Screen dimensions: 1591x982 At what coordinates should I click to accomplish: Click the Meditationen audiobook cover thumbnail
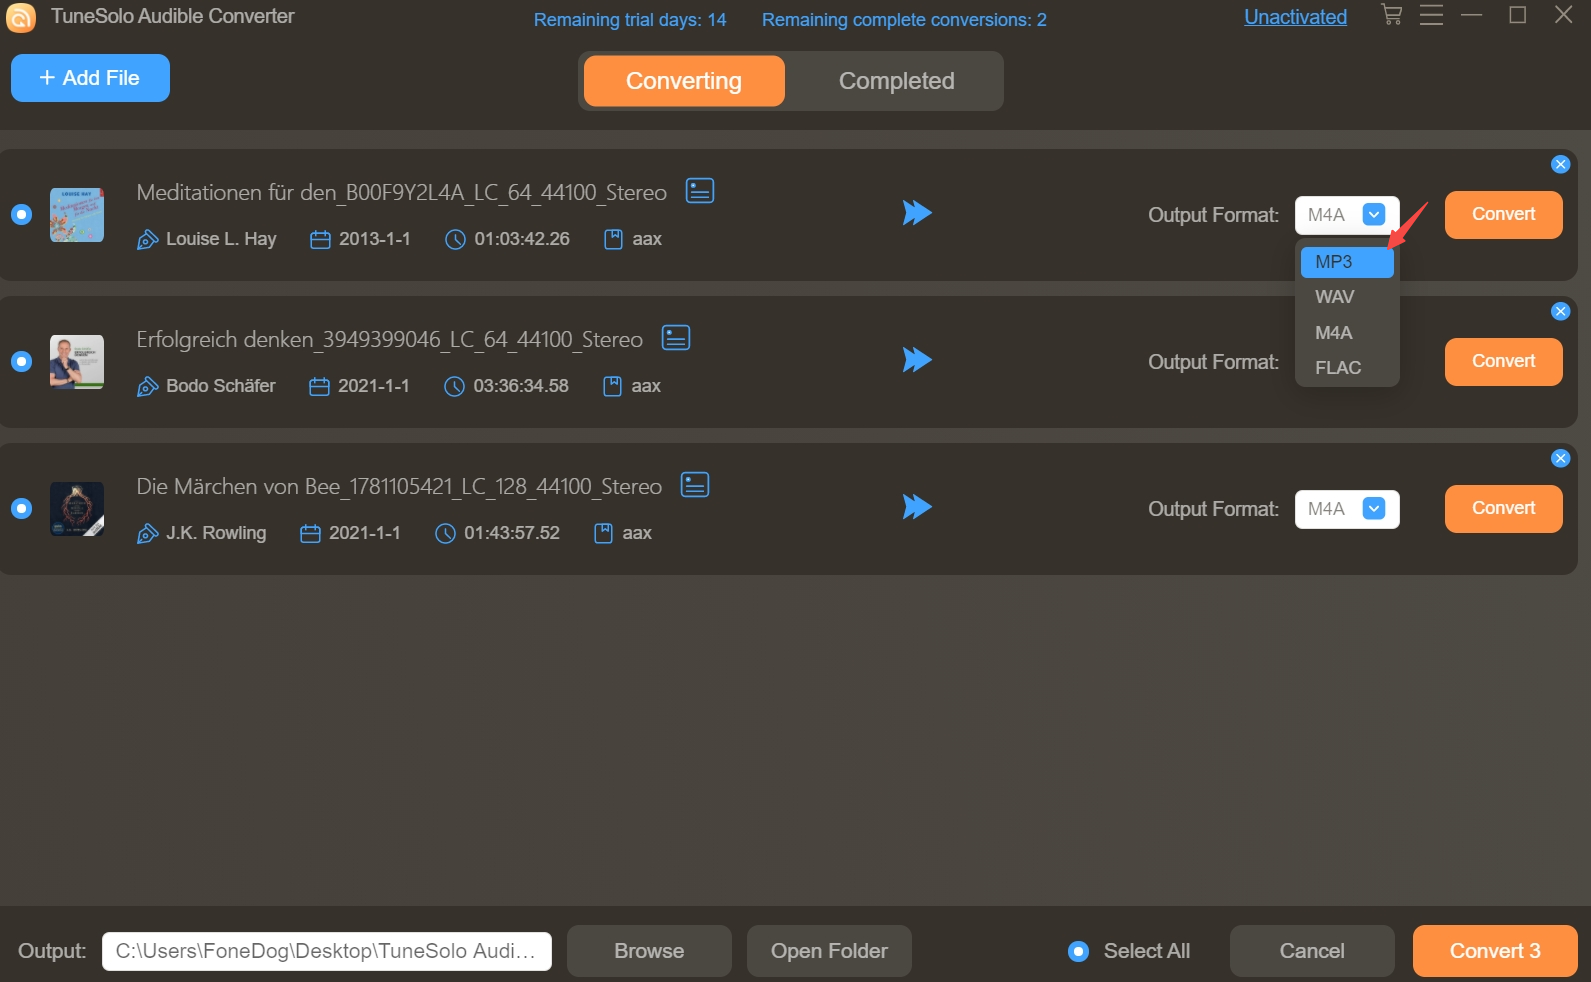77,215
